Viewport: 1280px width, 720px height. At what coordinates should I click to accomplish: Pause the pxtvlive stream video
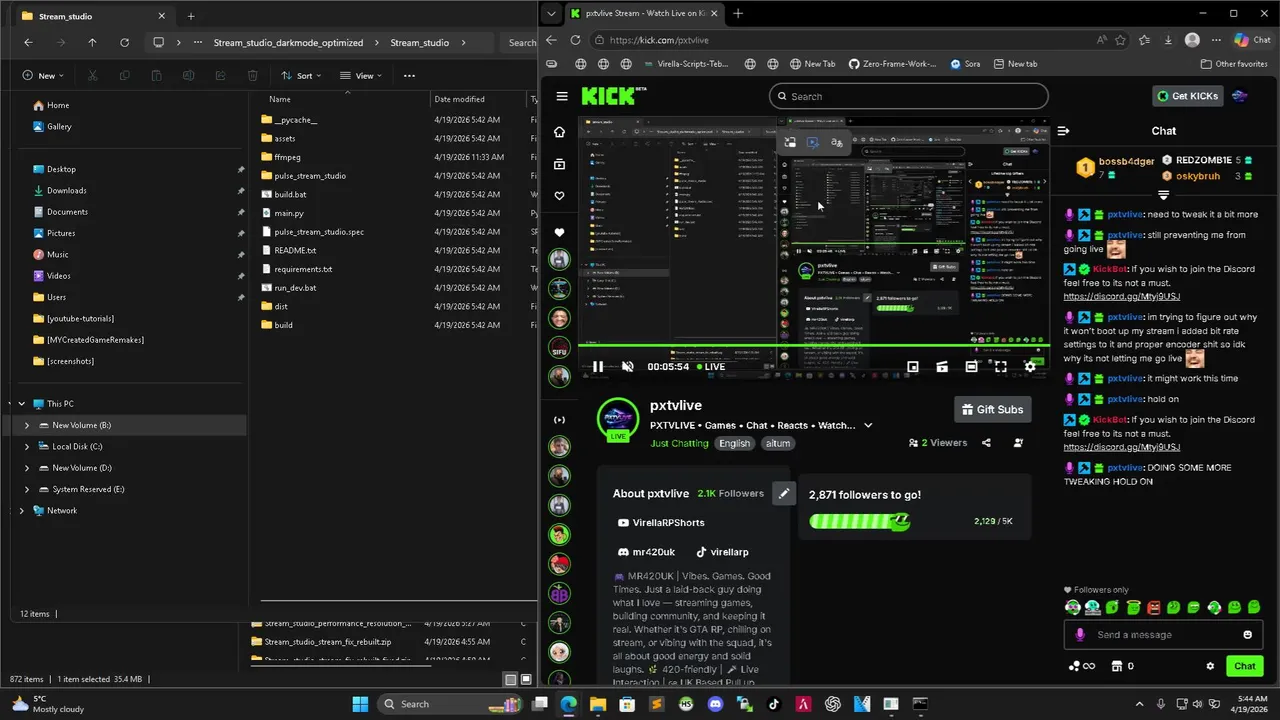coord(598,367)
